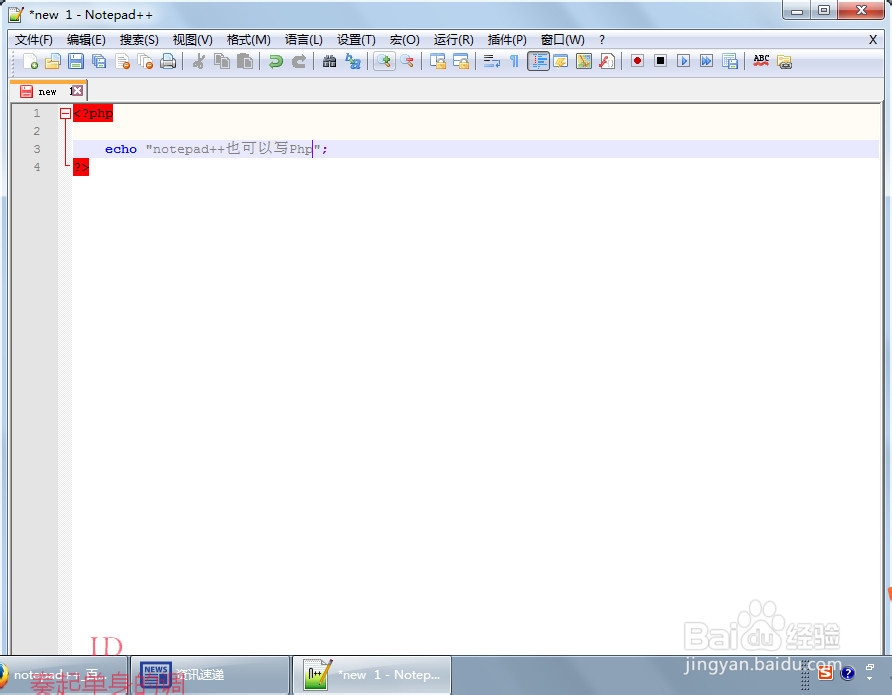892x695 pixels.
Task: Save the file using the floppy disk icon
Action: 76,61
